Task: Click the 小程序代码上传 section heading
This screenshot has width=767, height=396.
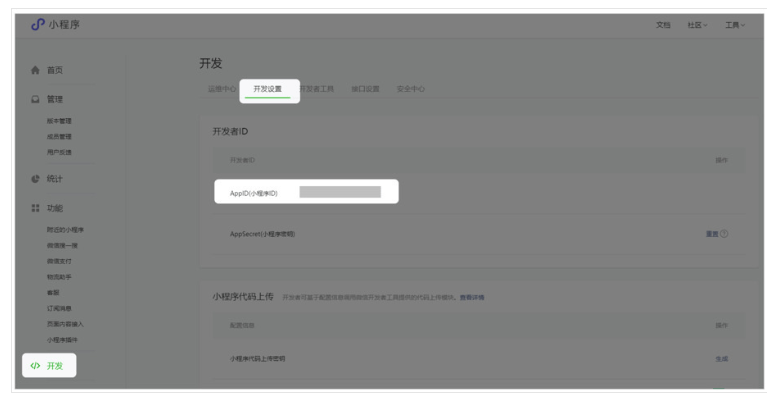Action: [243, 297]
